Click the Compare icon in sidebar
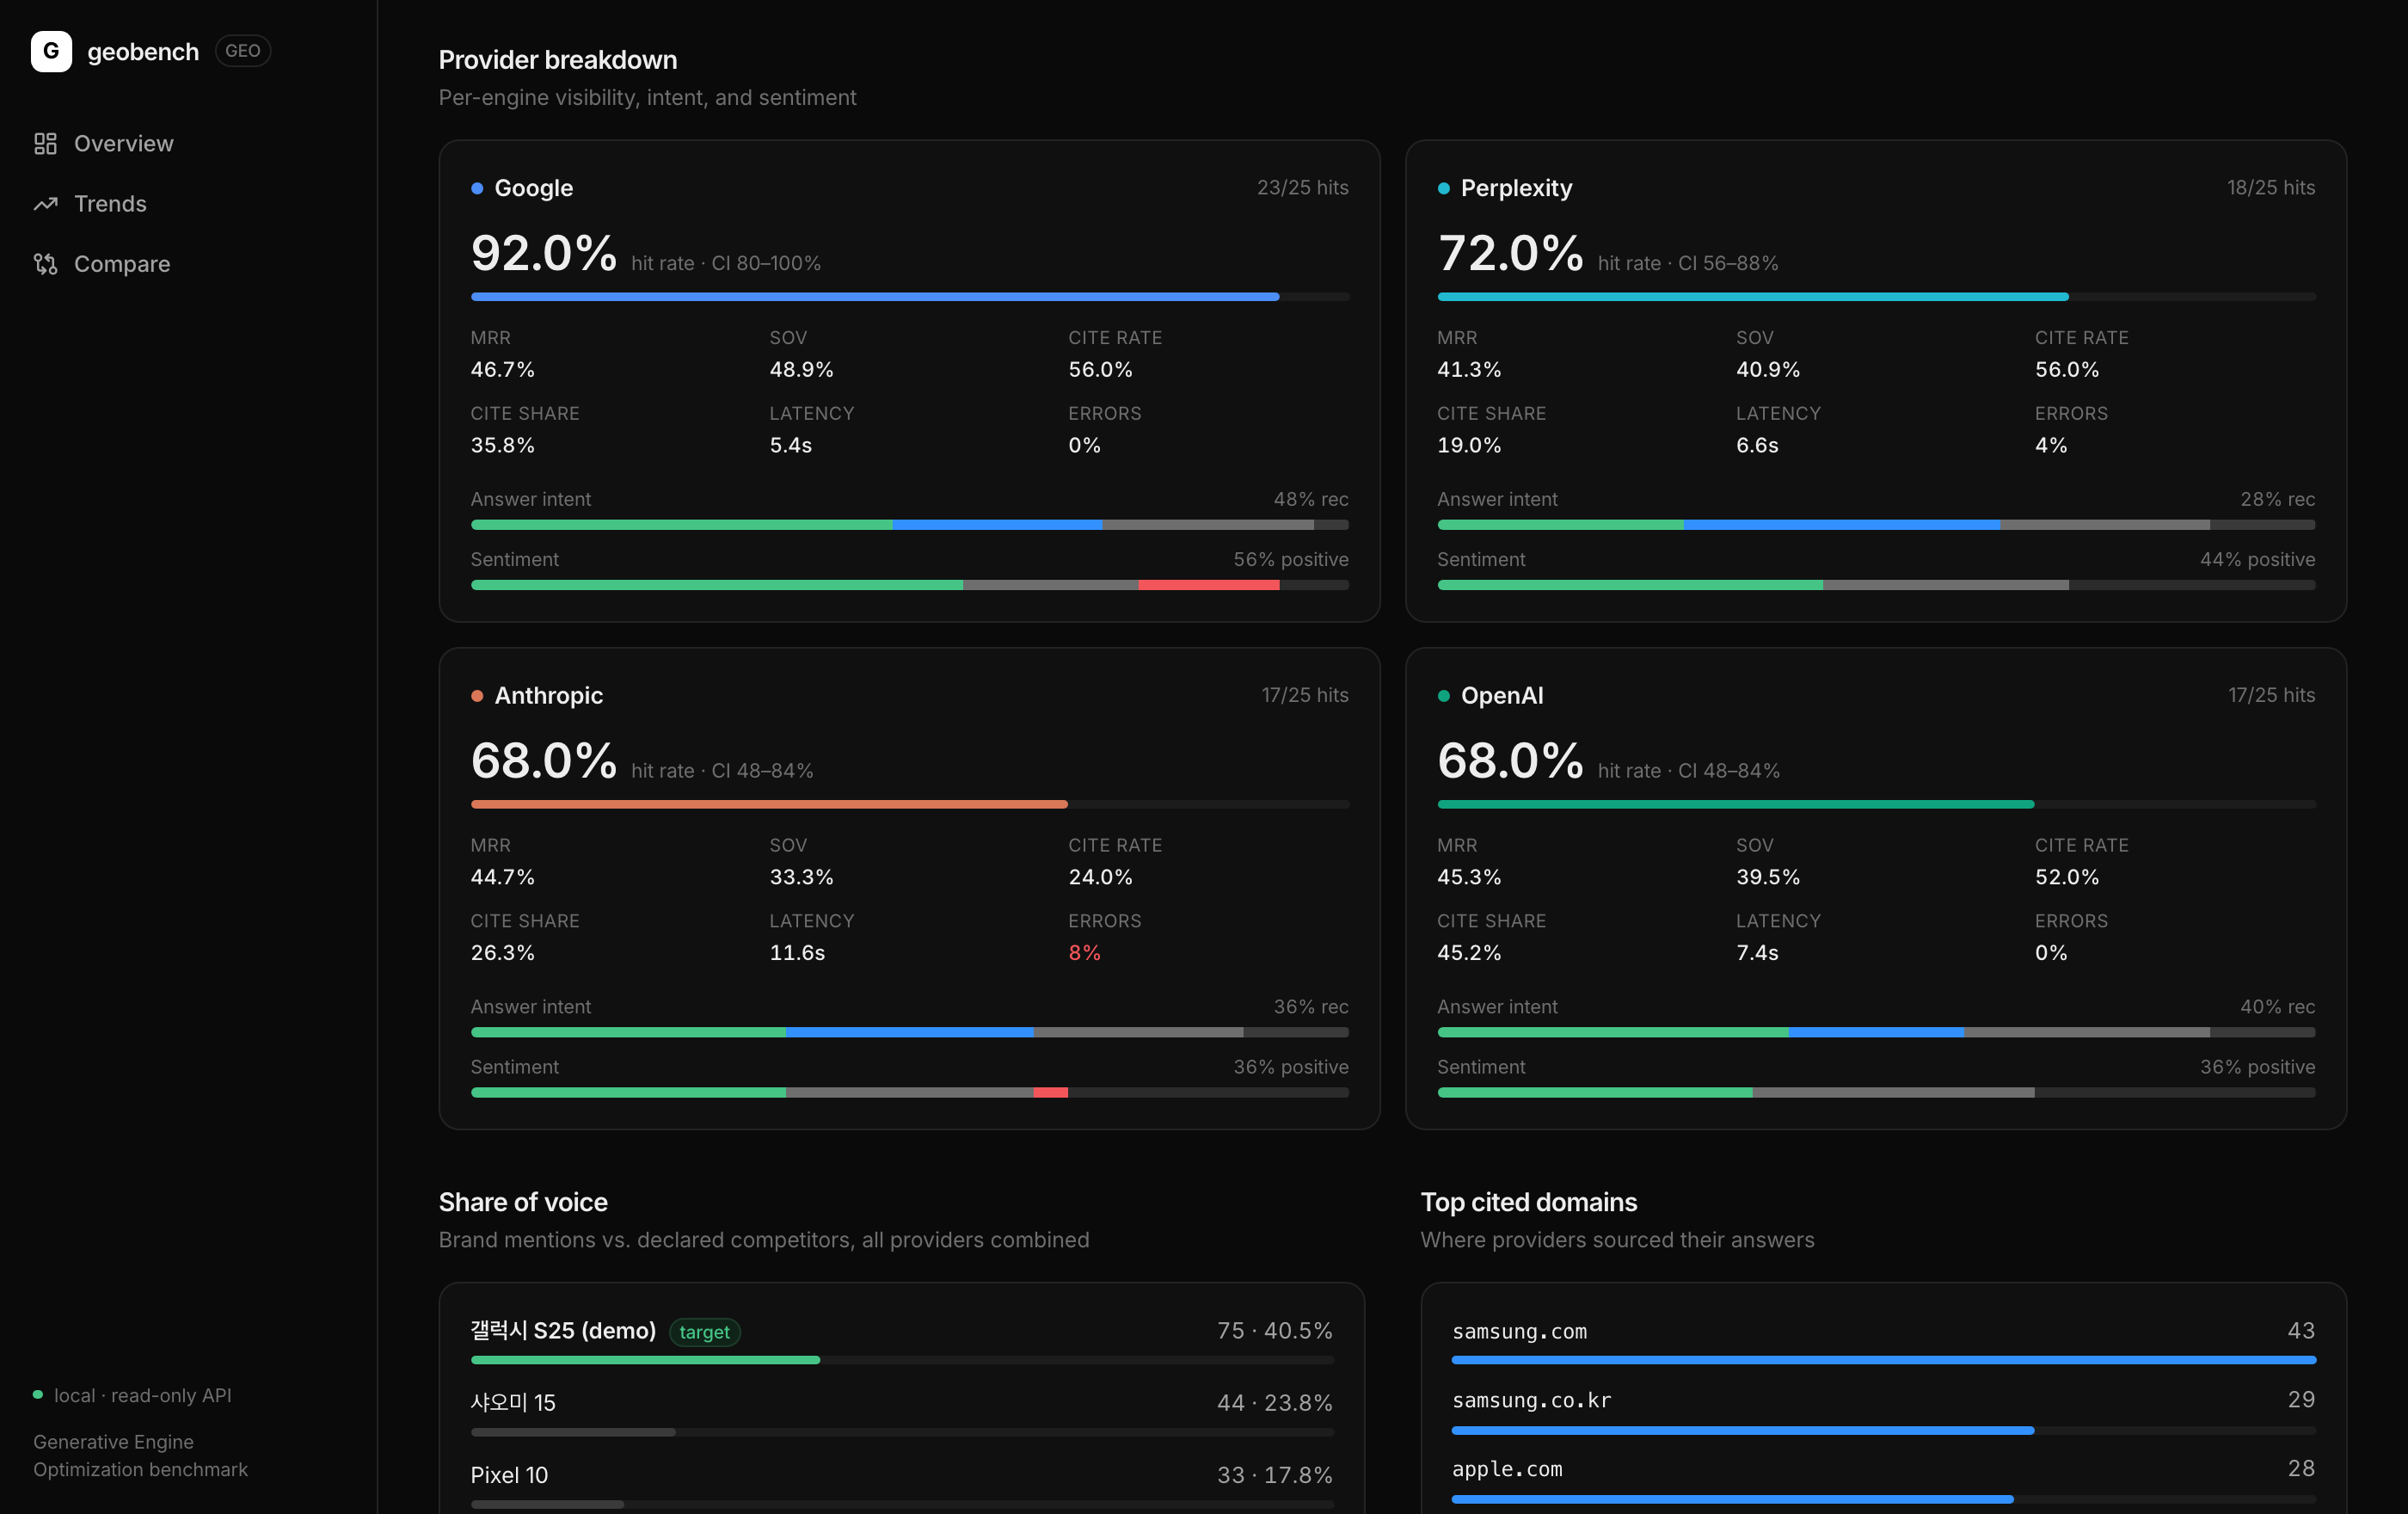2408x1514 pixels. [45, 264]
